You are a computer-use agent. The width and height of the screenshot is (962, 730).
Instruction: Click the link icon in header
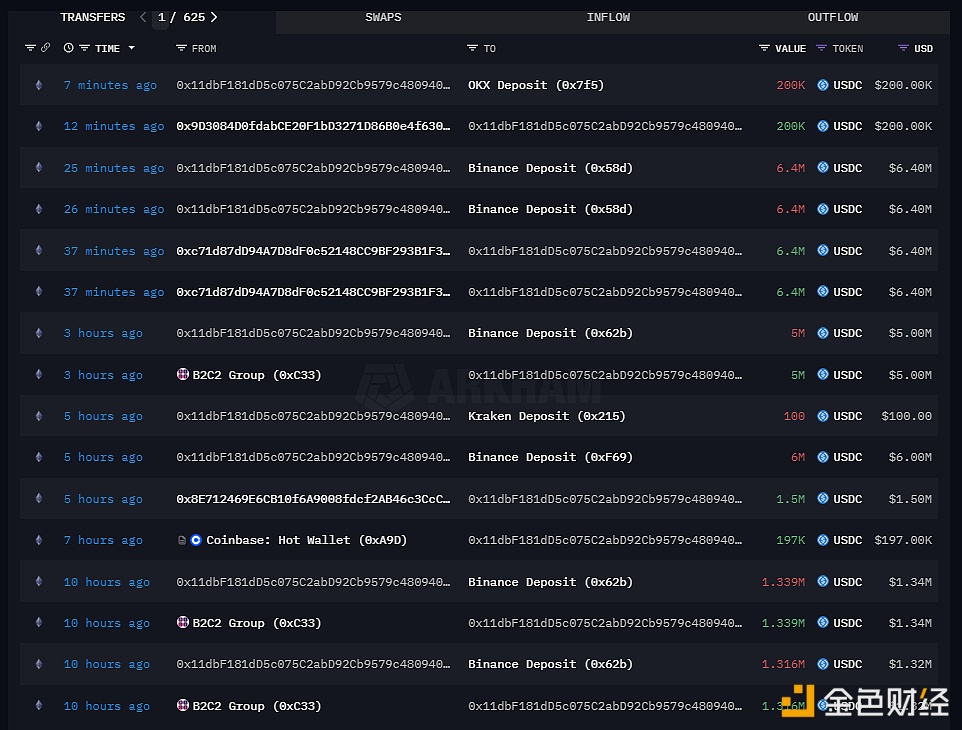click(x=45, y=47)
